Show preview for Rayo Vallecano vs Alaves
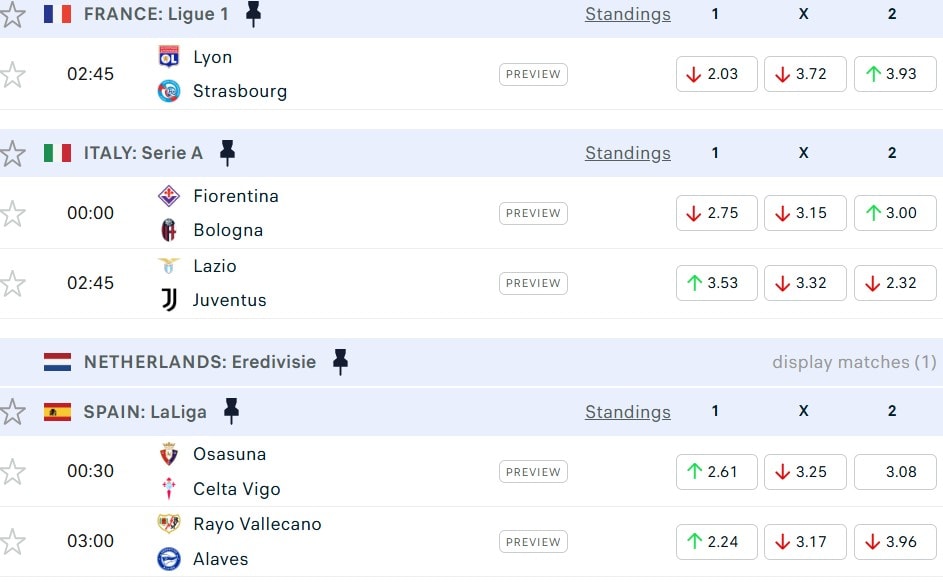 pyautogui.click(x=533, y=542)
